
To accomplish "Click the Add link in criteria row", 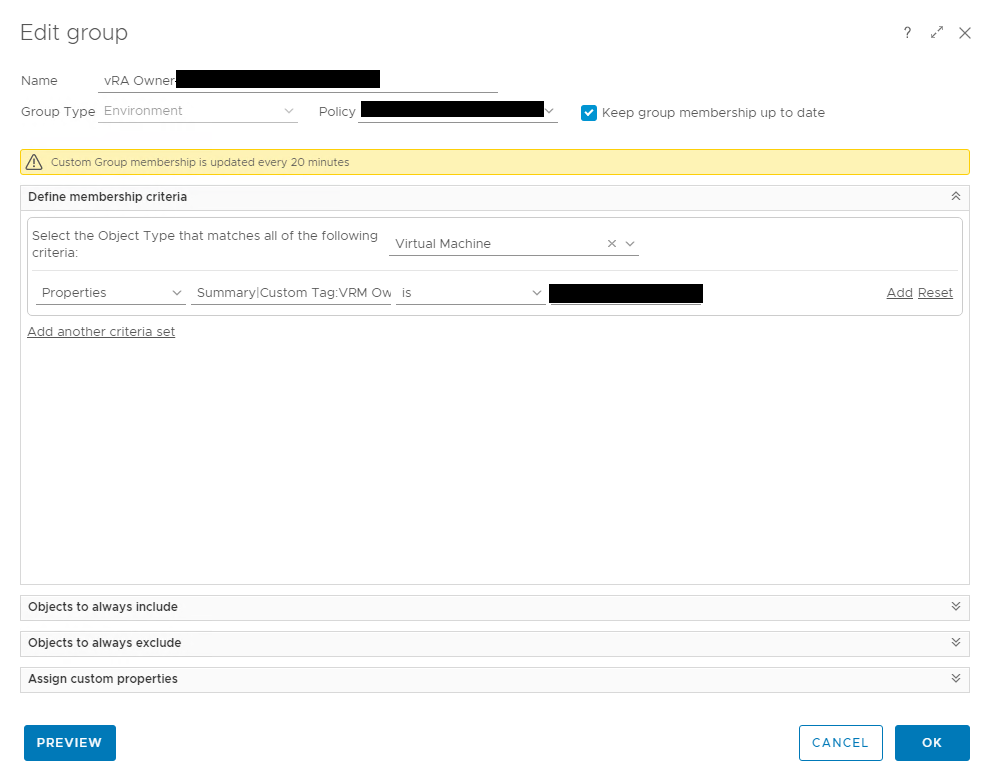I will pos(899,293).
